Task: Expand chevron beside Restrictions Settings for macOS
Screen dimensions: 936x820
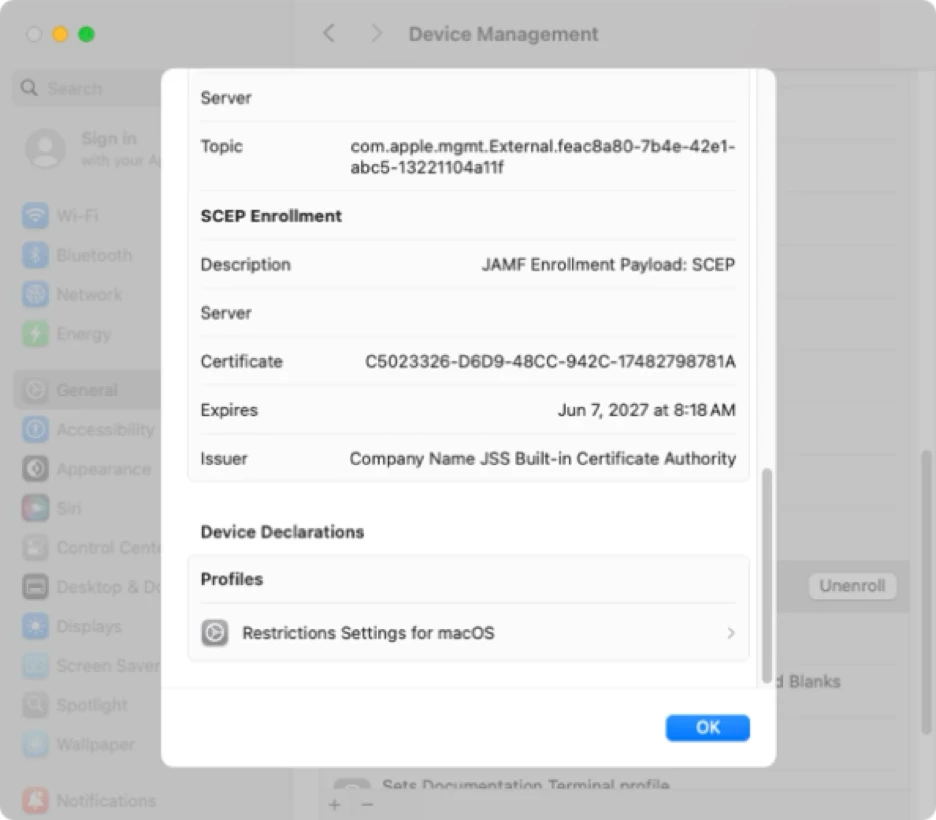Action: 731,633
